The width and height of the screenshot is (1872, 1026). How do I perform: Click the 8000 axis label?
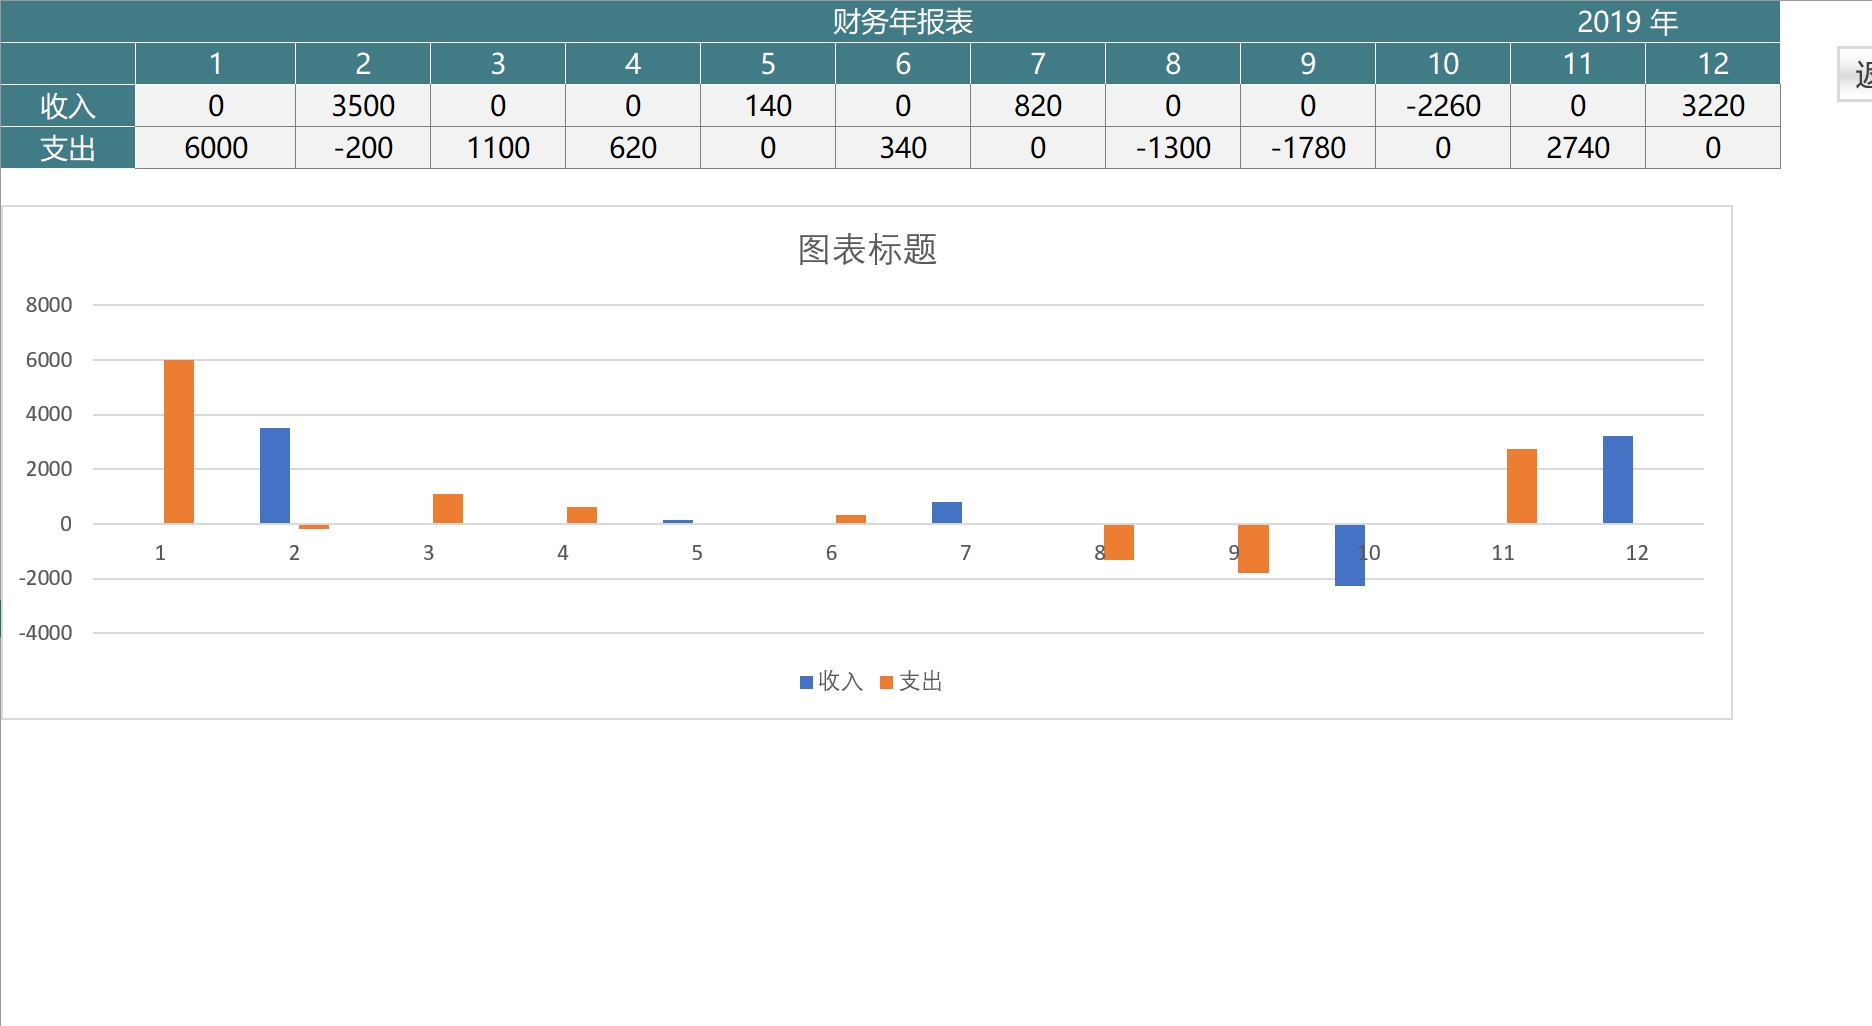click(x=49, y=305)
